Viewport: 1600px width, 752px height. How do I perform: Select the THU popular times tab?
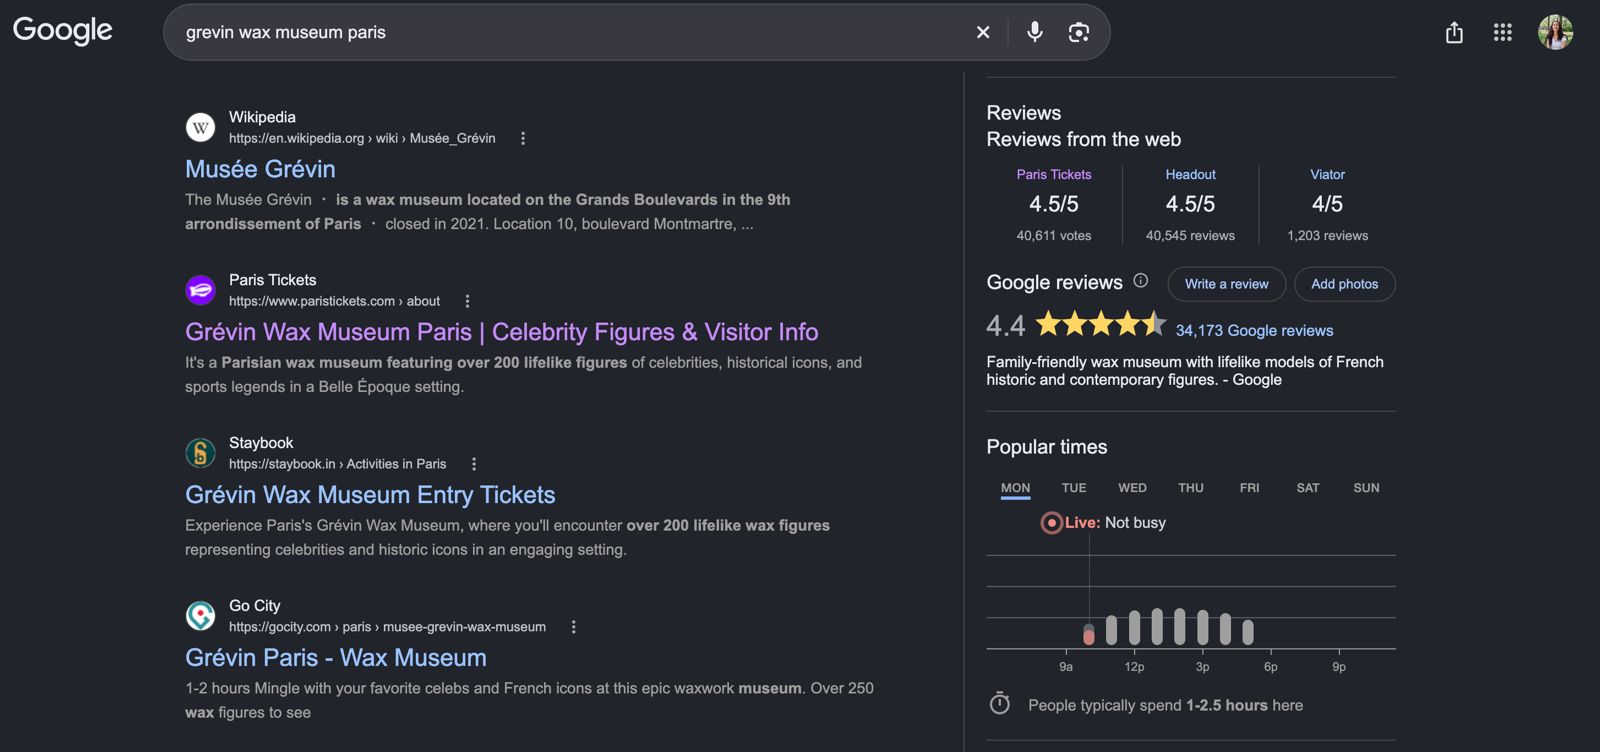click(x=1191, y=488)
